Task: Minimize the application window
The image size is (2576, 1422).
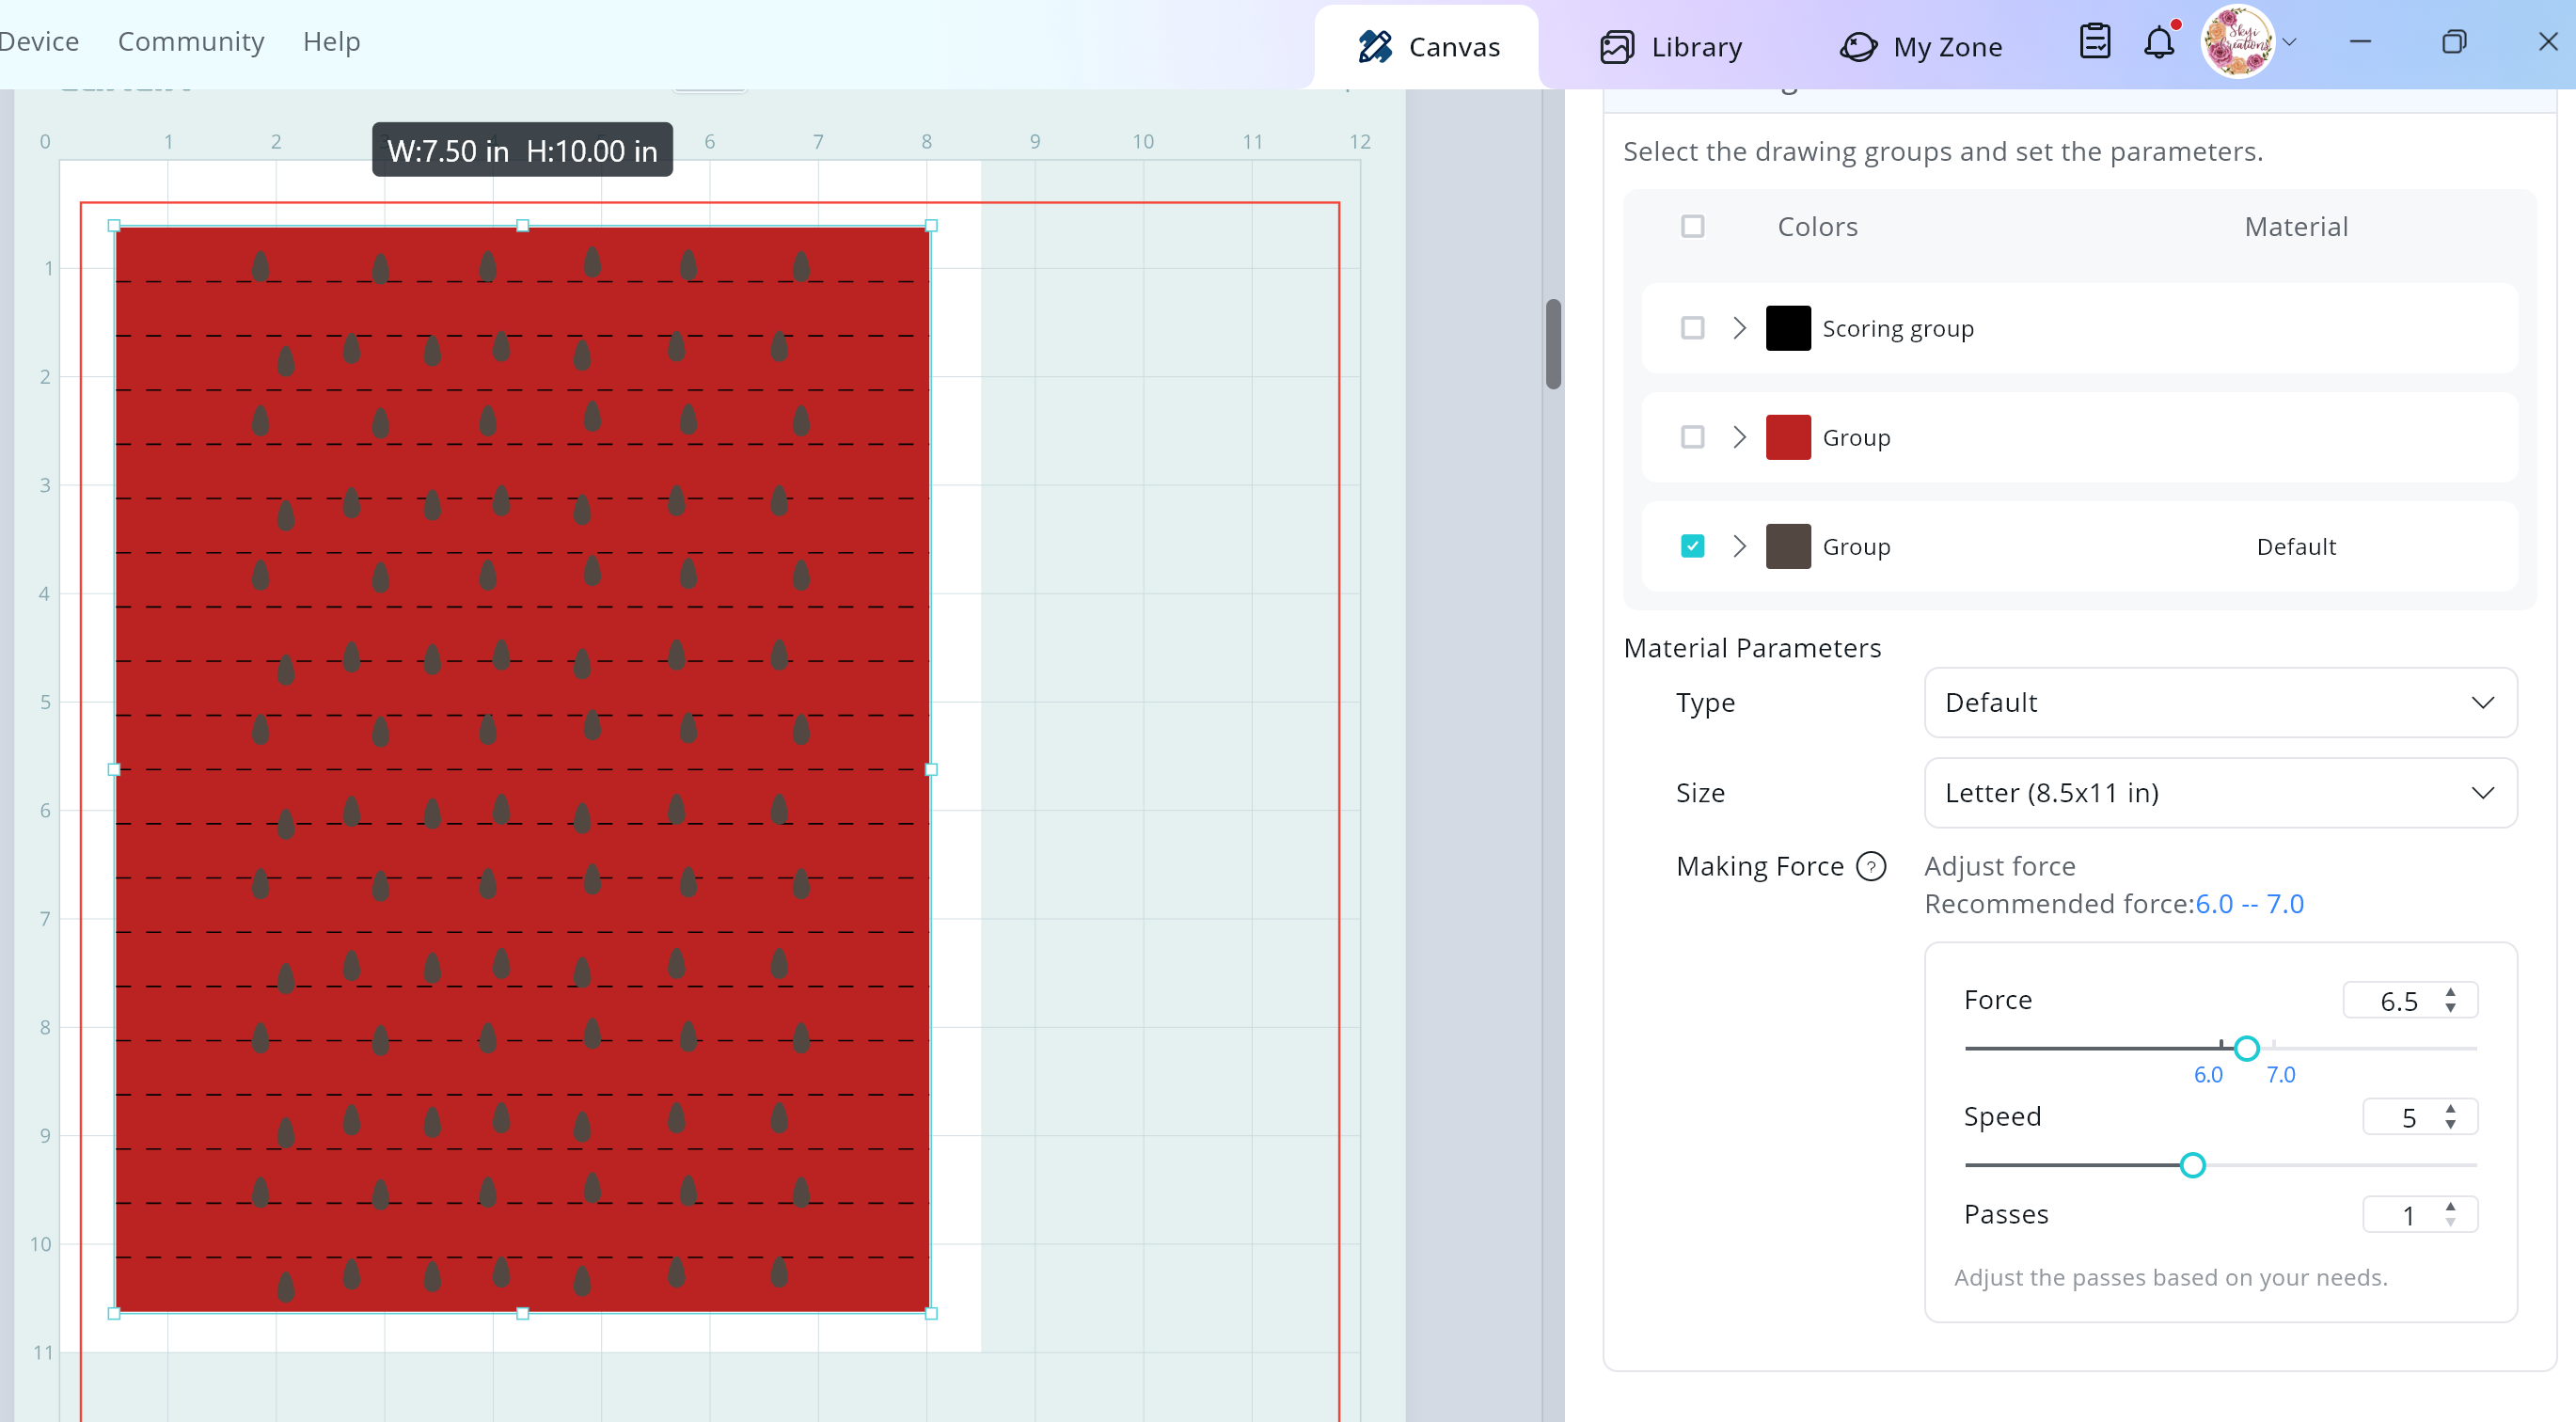Action: pyautogui.click(x=2360, y=42)
